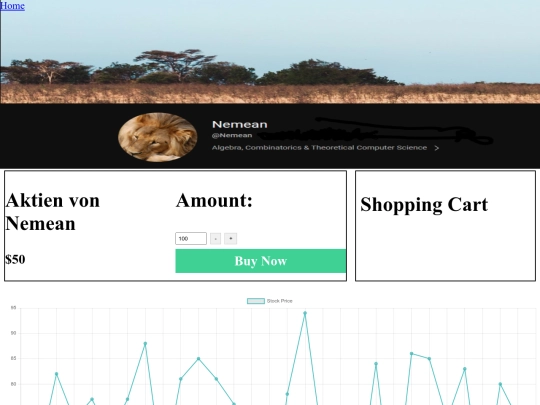Screen dimensions: 540x405
Task: Click the $50 stock price text
Action: tap(15, 259)
